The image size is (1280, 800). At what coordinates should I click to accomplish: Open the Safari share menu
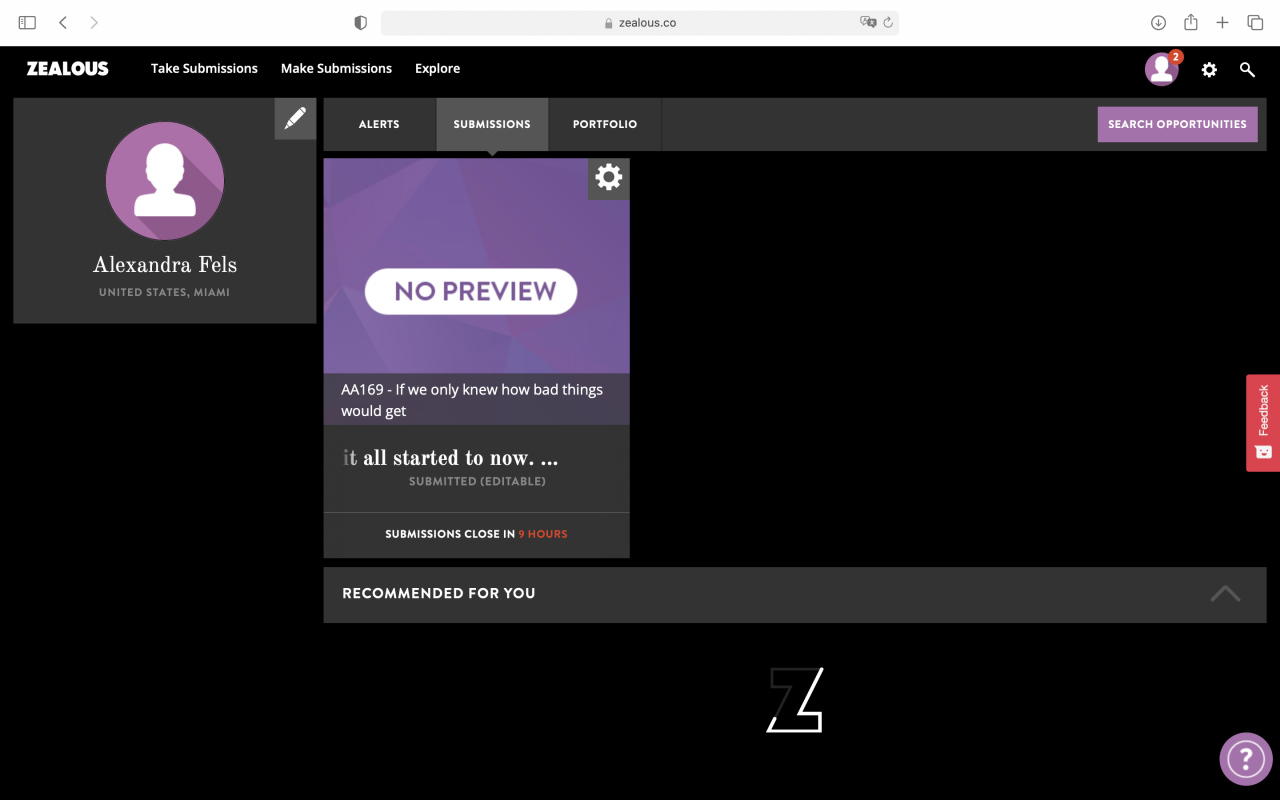pyautogui.click(x=1191, y=22)
